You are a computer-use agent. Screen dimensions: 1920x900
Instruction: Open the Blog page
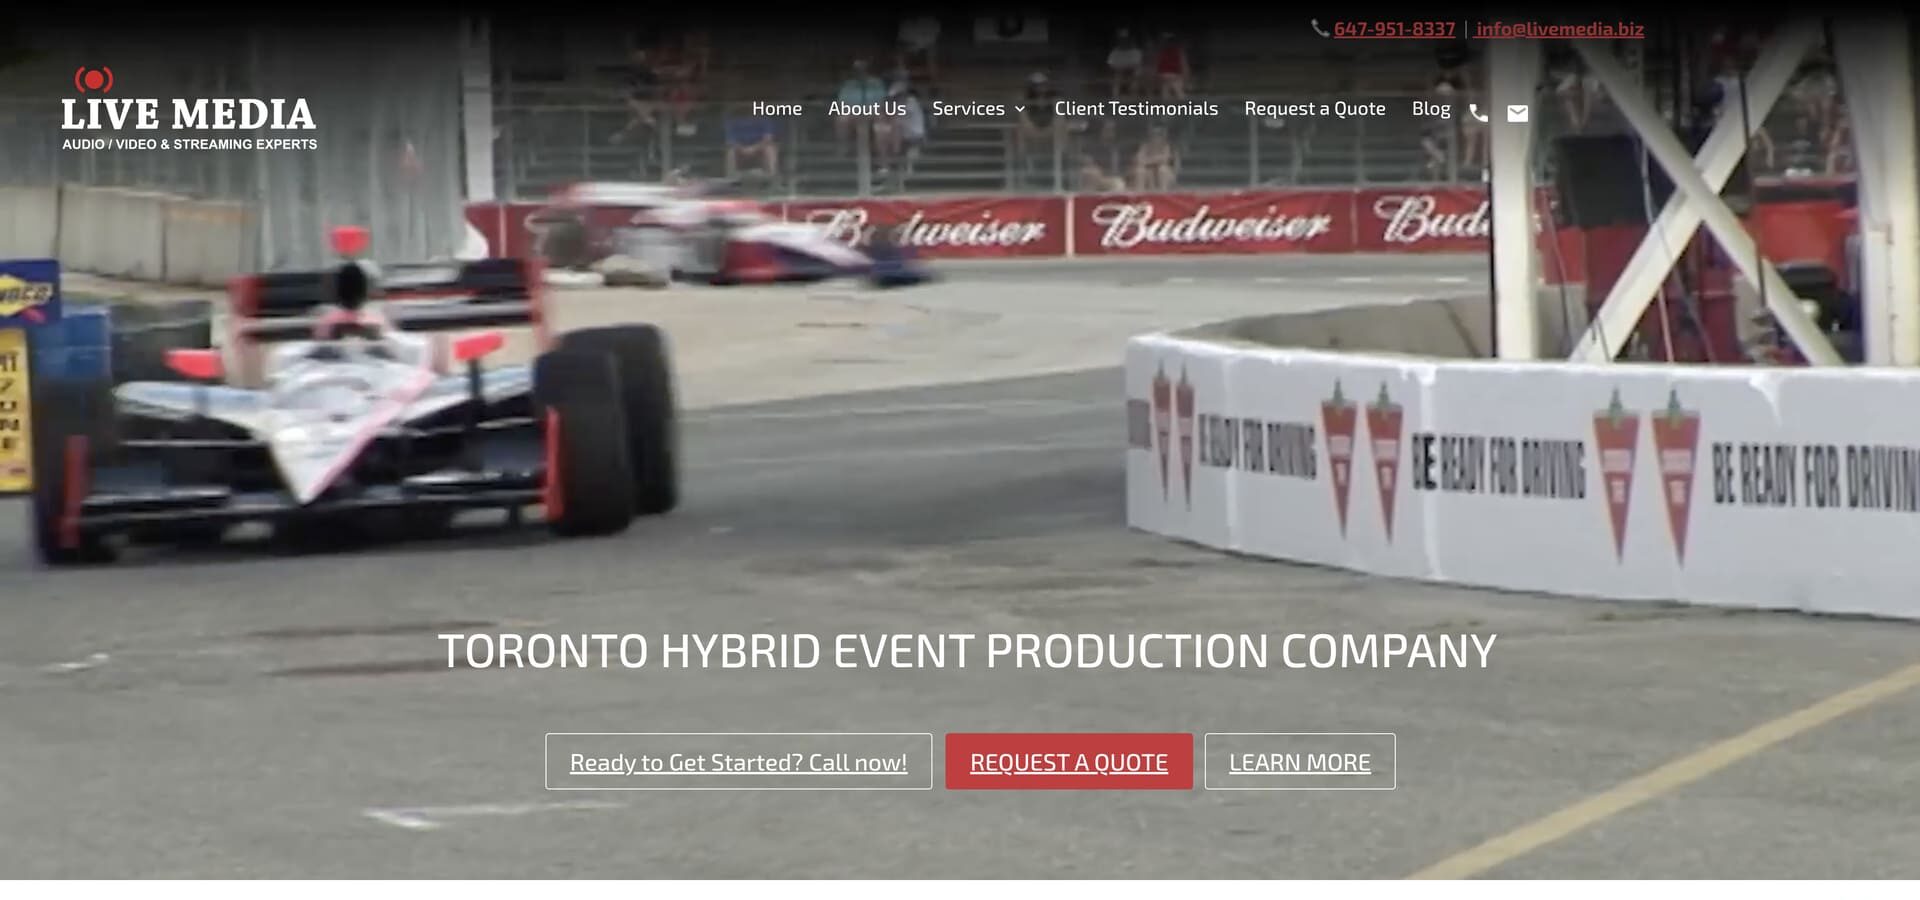pyautogui.click(x=1430, y=108)
